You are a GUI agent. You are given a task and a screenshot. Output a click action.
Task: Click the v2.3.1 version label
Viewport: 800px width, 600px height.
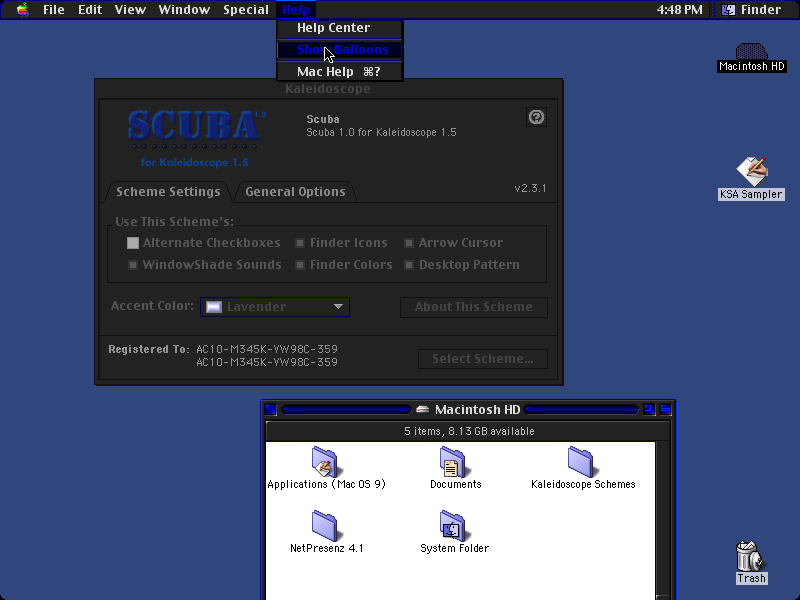[x=530, y=188]
